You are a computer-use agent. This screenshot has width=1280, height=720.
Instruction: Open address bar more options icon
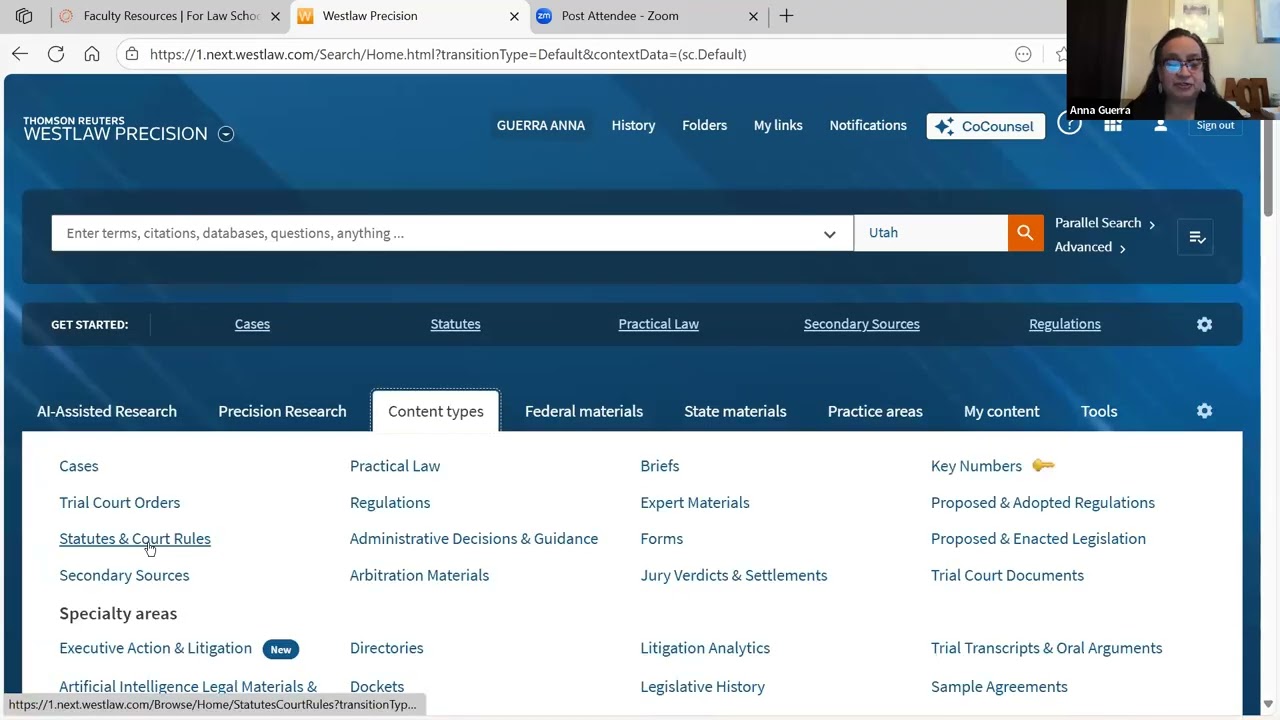(x=1023, y=54)
